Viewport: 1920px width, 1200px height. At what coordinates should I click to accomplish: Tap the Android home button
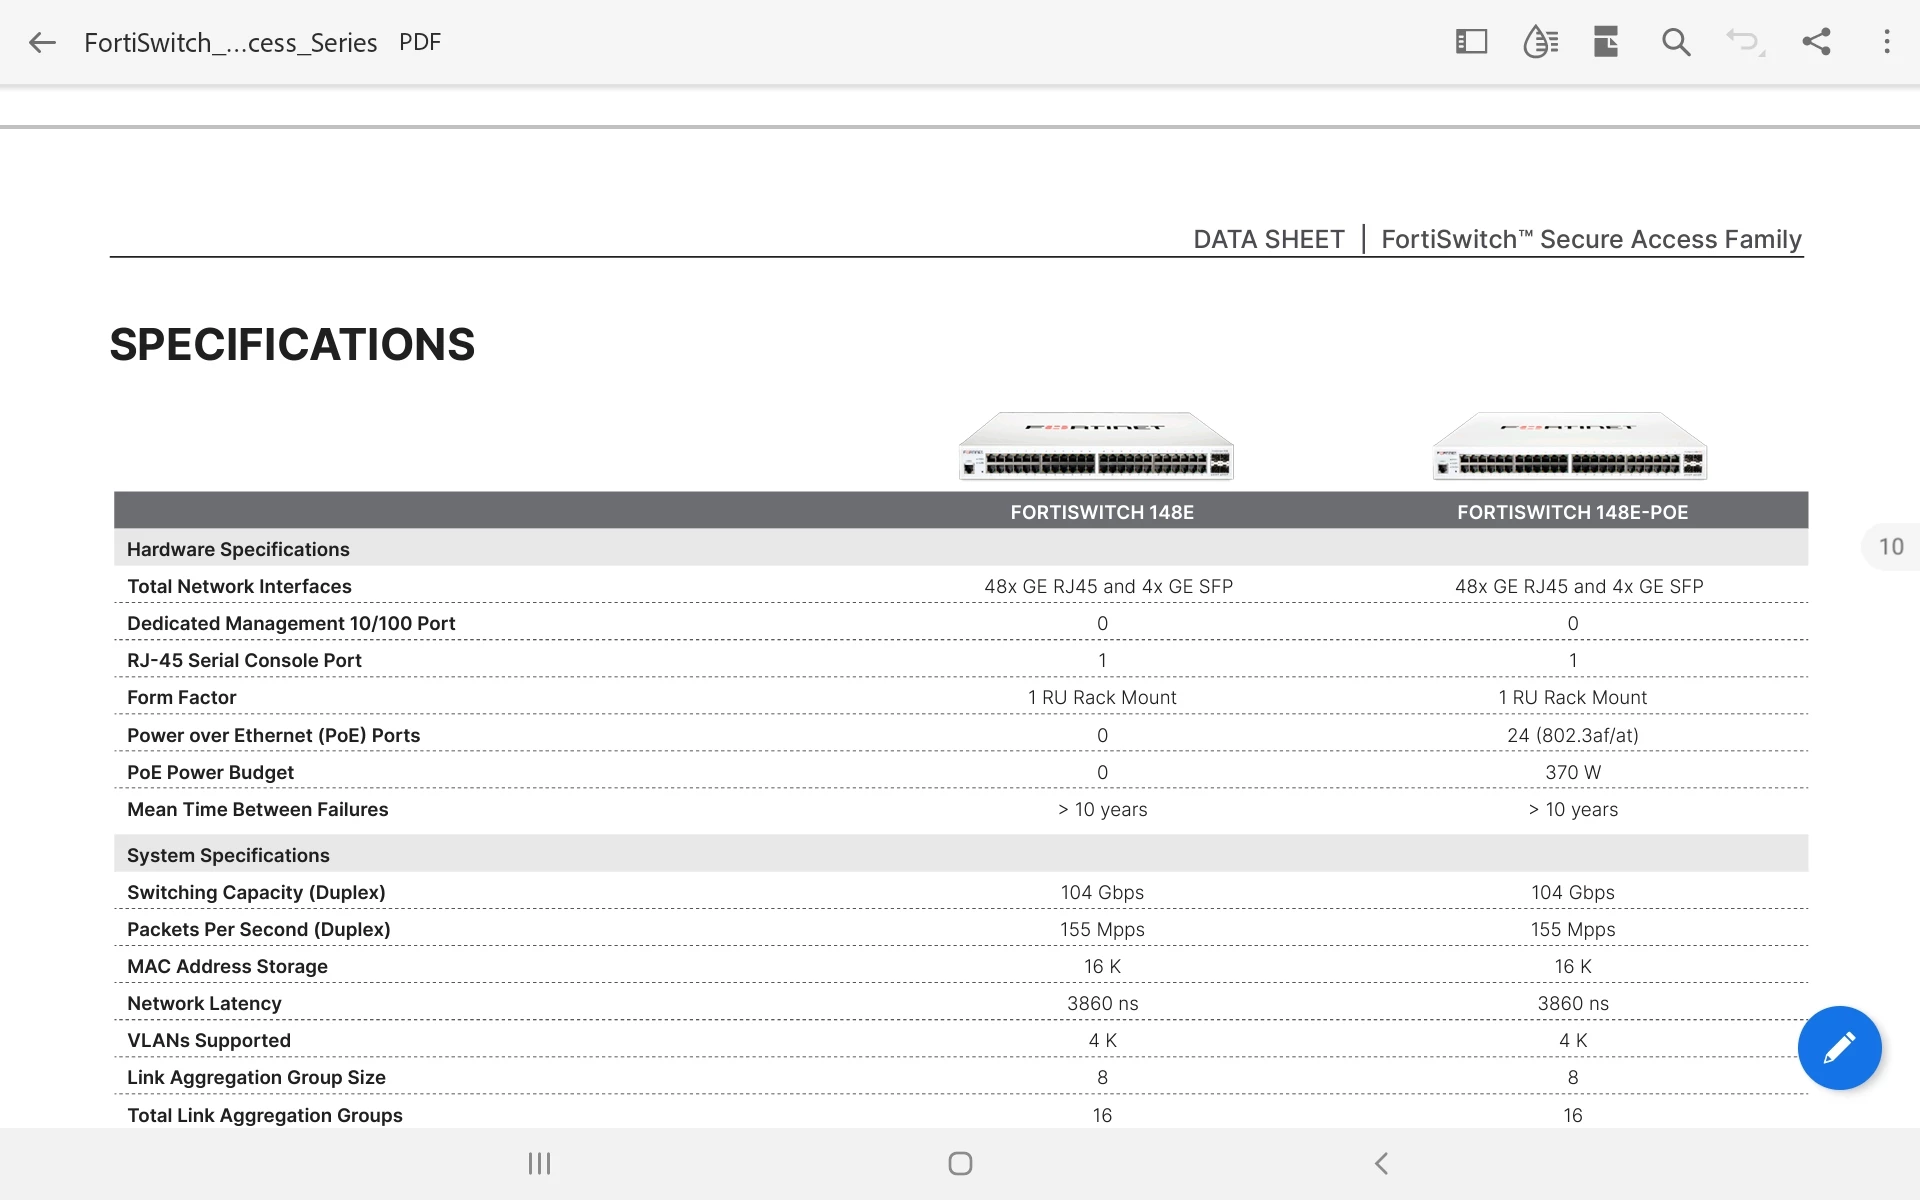click(960, 1163)
